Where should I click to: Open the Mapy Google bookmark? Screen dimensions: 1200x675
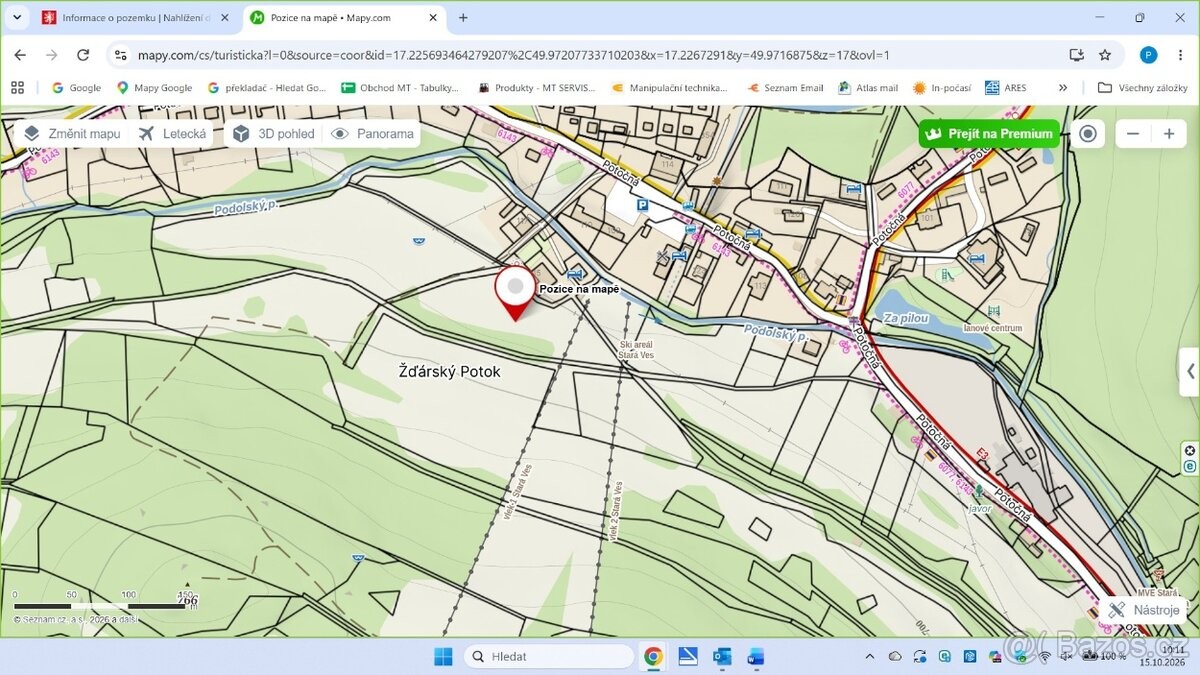[x=154, y=88]
